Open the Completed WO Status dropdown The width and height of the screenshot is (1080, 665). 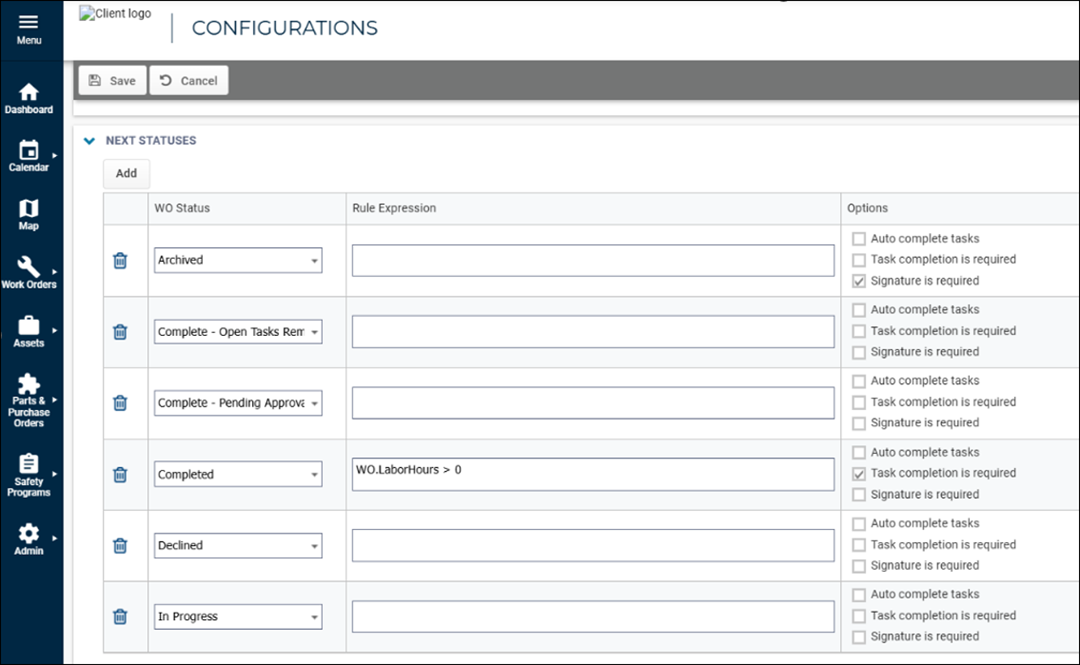click(238, 474)
